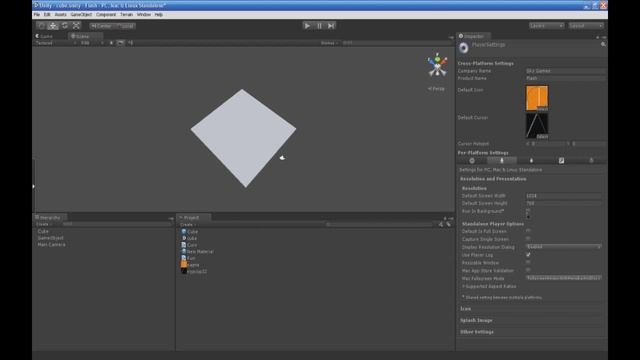Click the orange Default Icon thumbnail
The image size is (640, 360).
click(537, 98)
